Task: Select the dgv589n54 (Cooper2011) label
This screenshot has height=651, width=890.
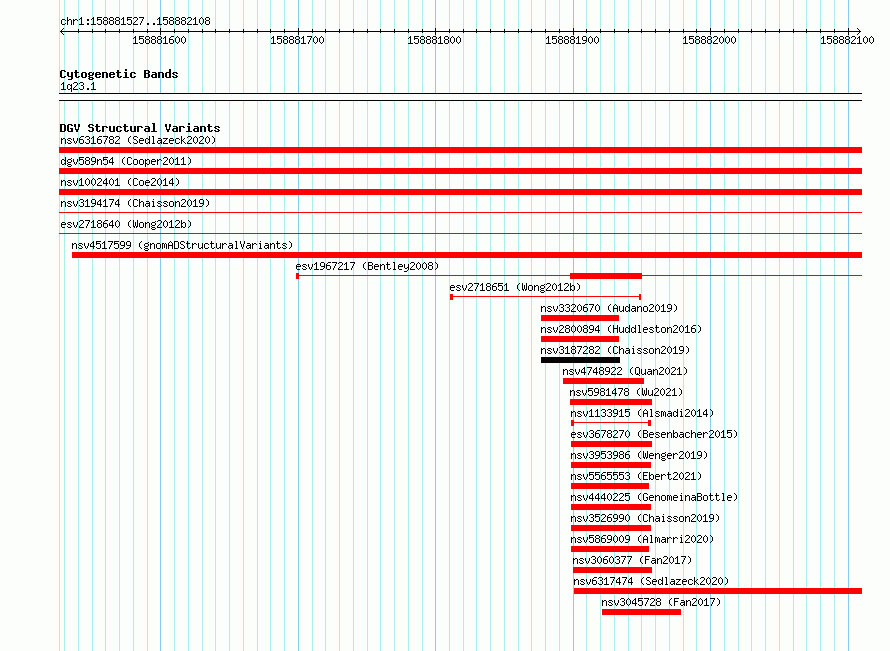Action: 126,161
